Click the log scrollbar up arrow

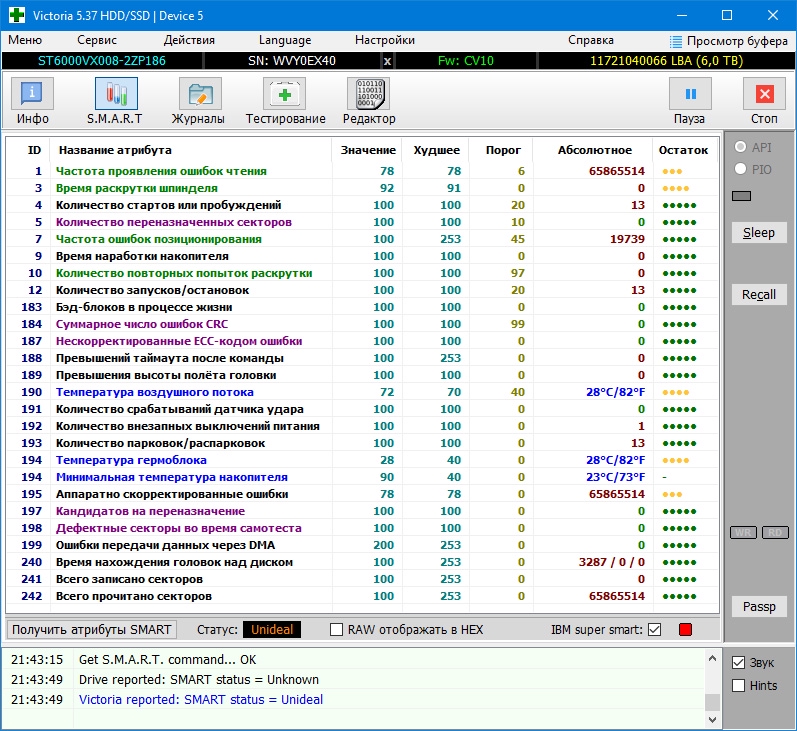(712, 658)
